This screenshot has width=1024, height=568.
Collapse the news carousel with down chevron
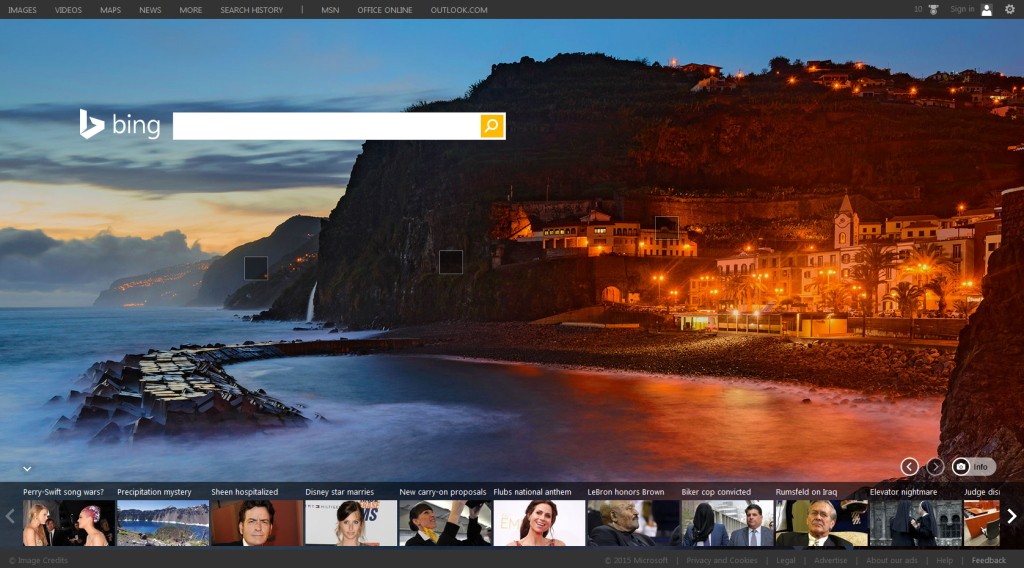[x=27, y=468]
